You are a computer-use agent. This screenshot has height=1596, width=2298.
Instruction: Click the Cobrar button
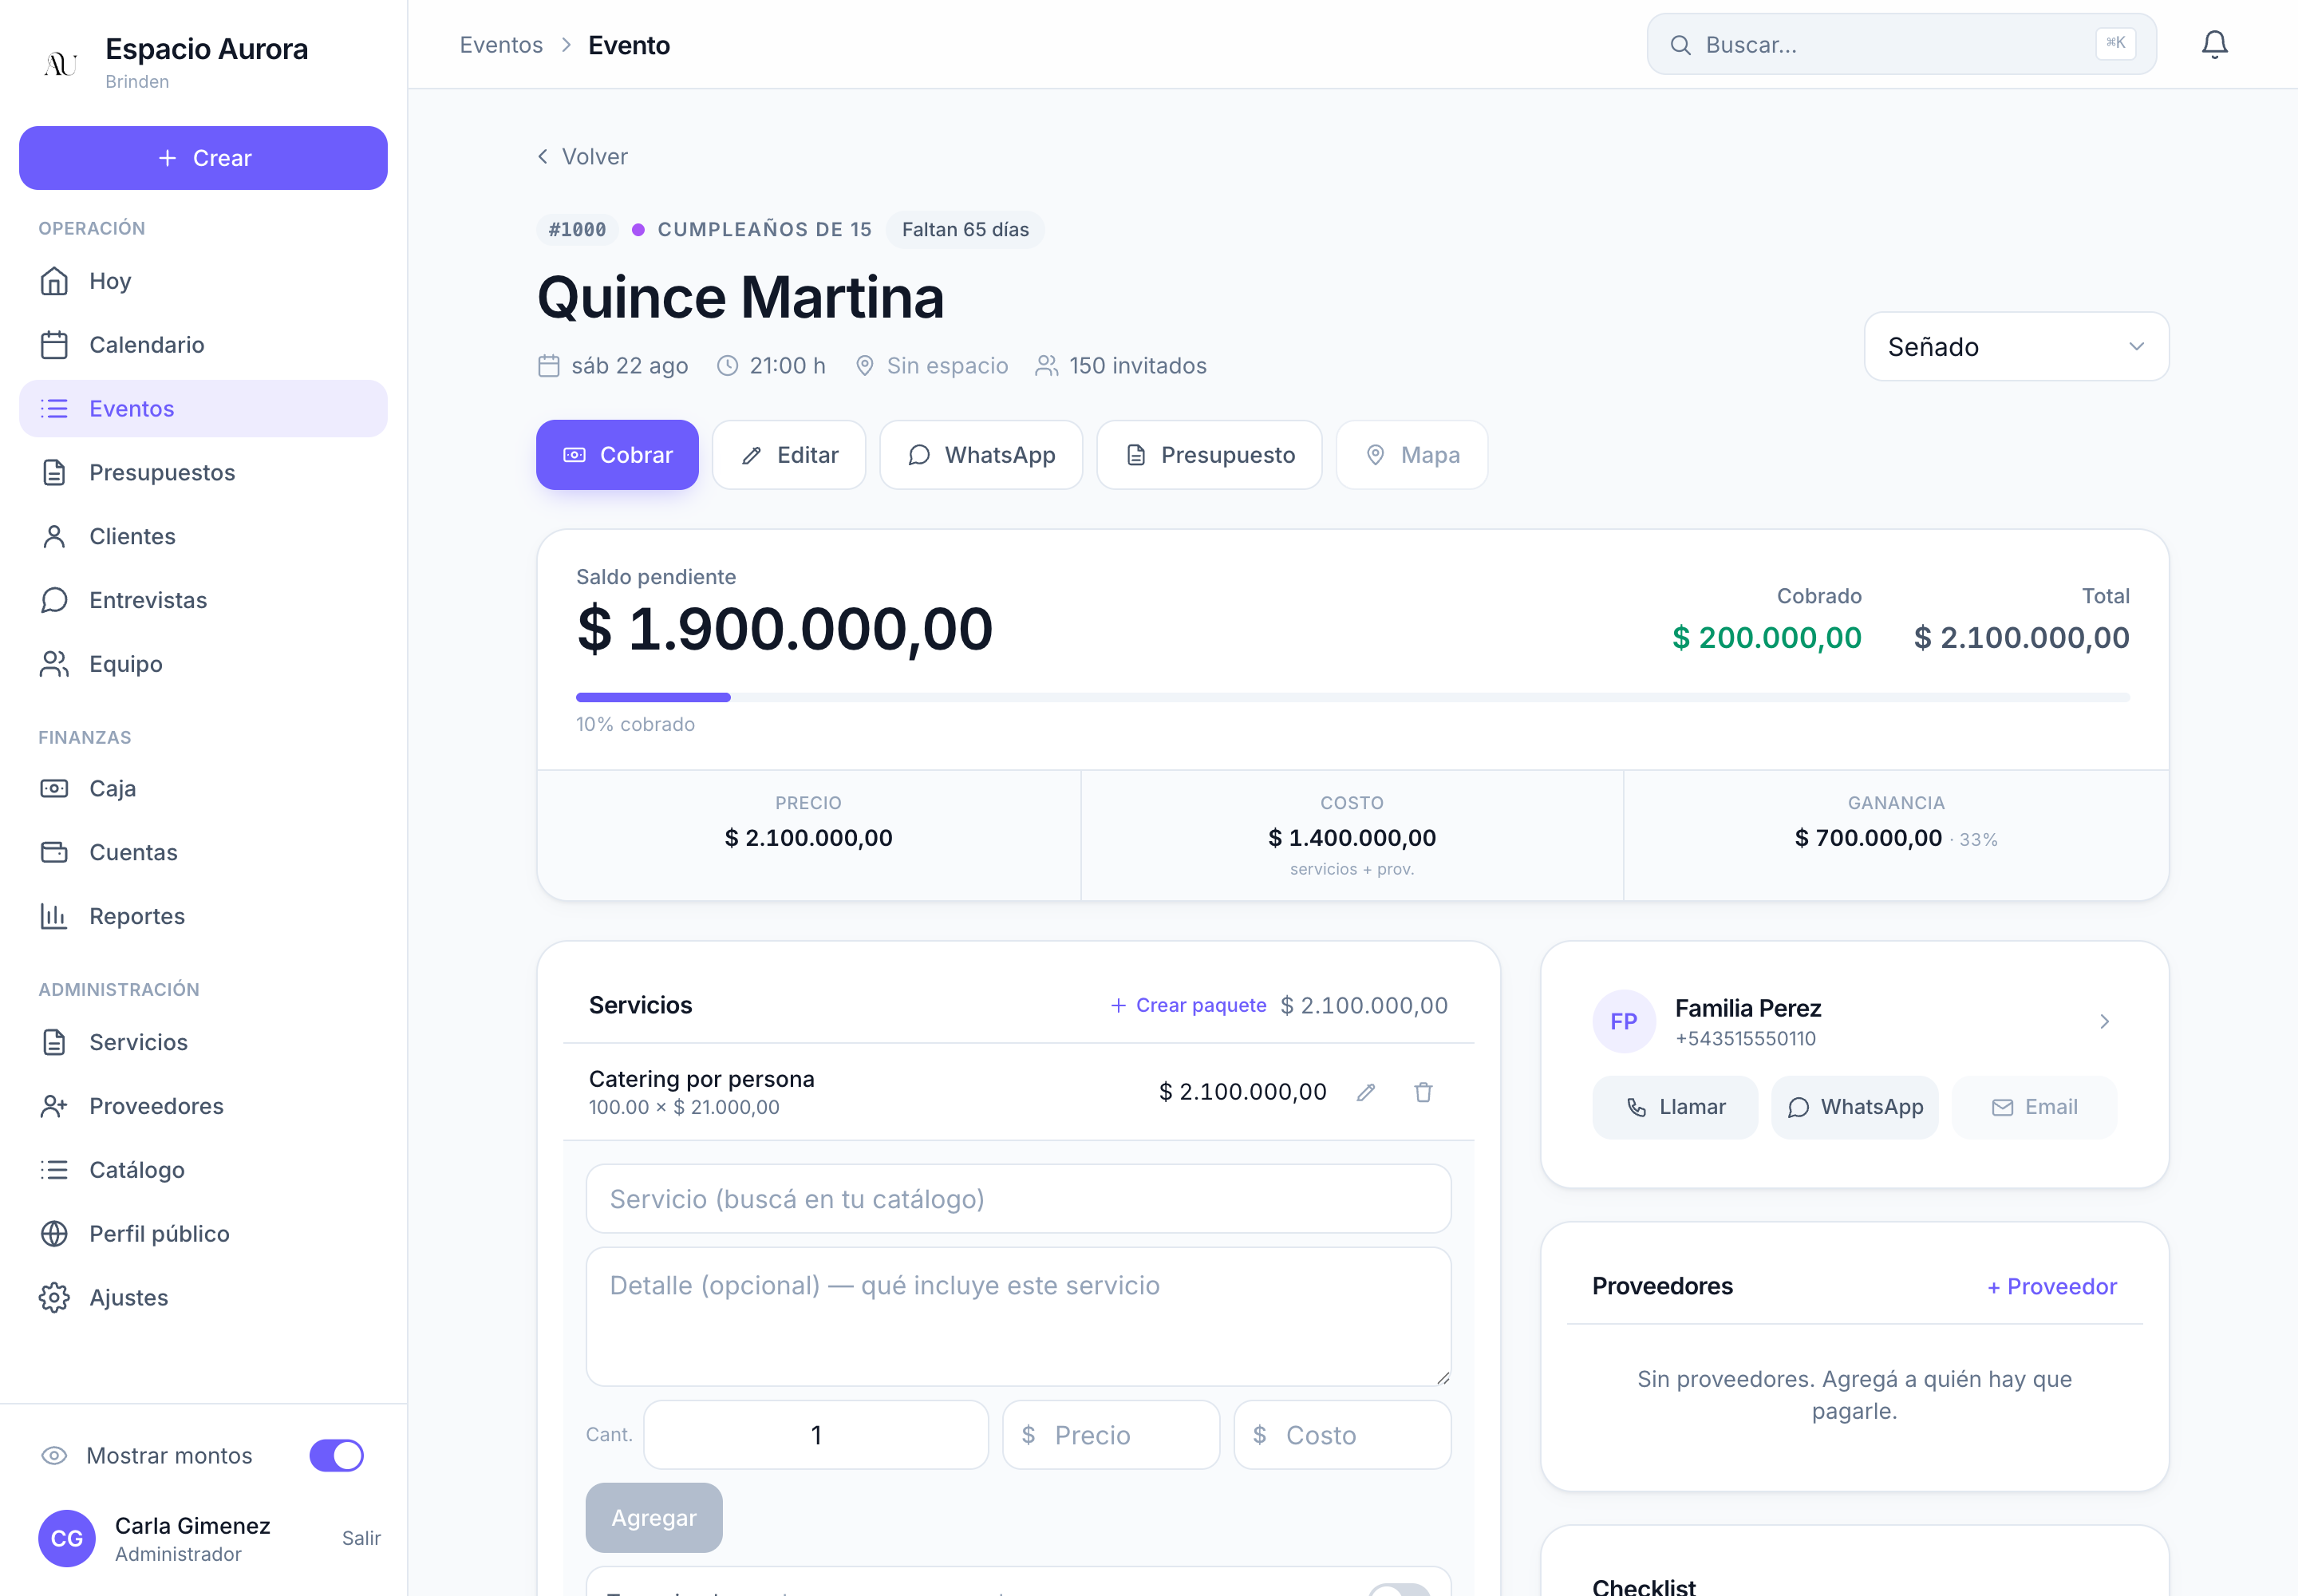point(617,455)
